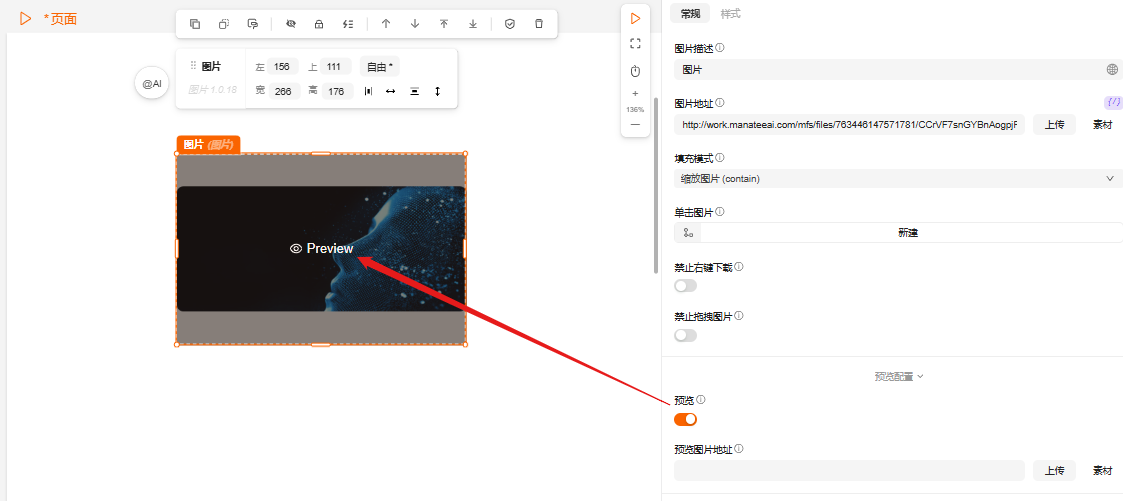Click 新建 under 单击图片

point(908,233)
